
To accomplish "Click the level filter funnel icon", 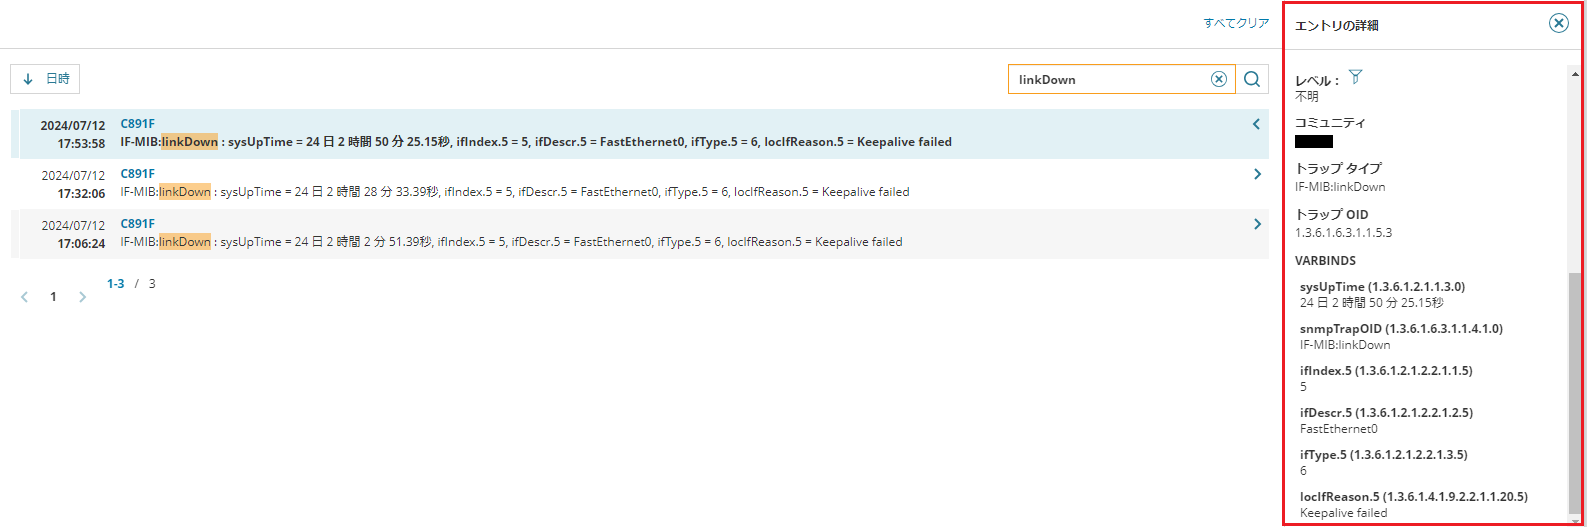I will (1355, 77).
